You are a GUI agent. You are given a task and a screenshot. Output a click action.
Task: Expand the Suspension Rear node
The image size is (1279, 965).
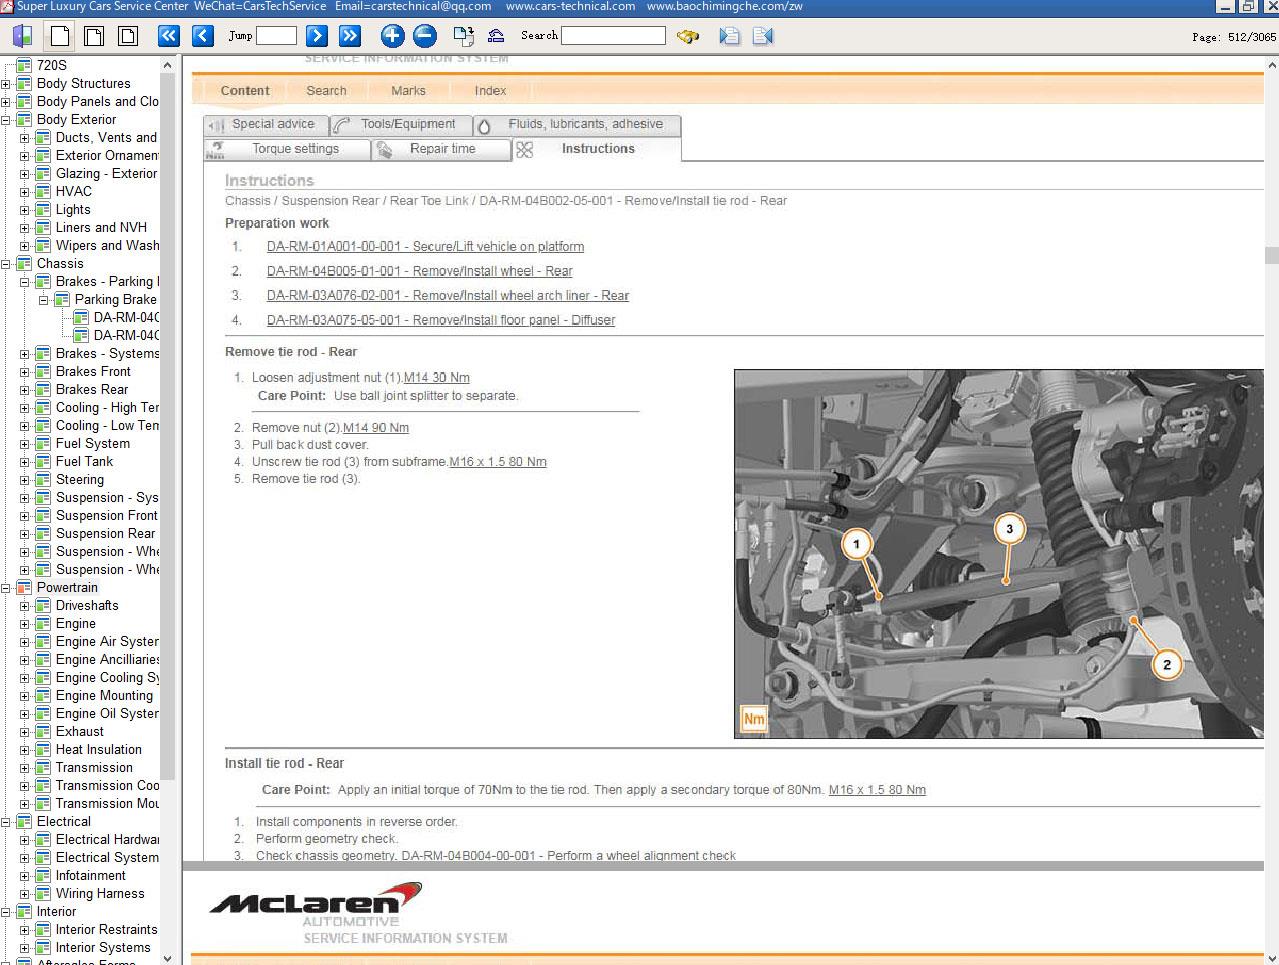coord(25,533)
